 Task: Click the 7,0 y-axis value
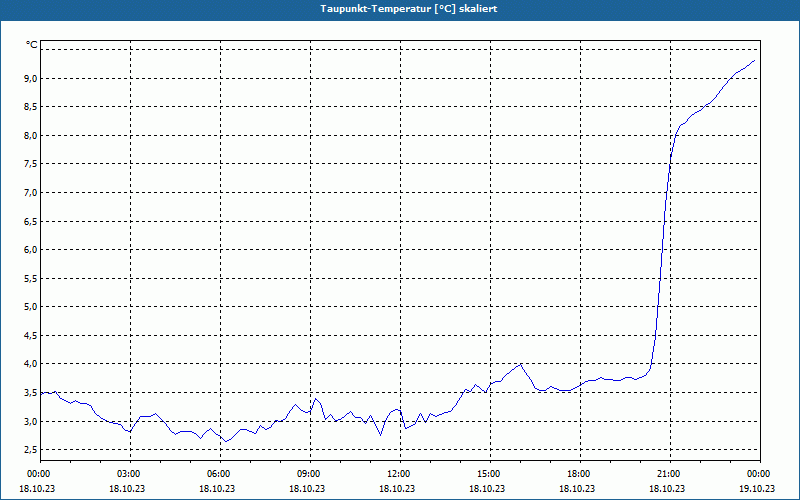31,192
